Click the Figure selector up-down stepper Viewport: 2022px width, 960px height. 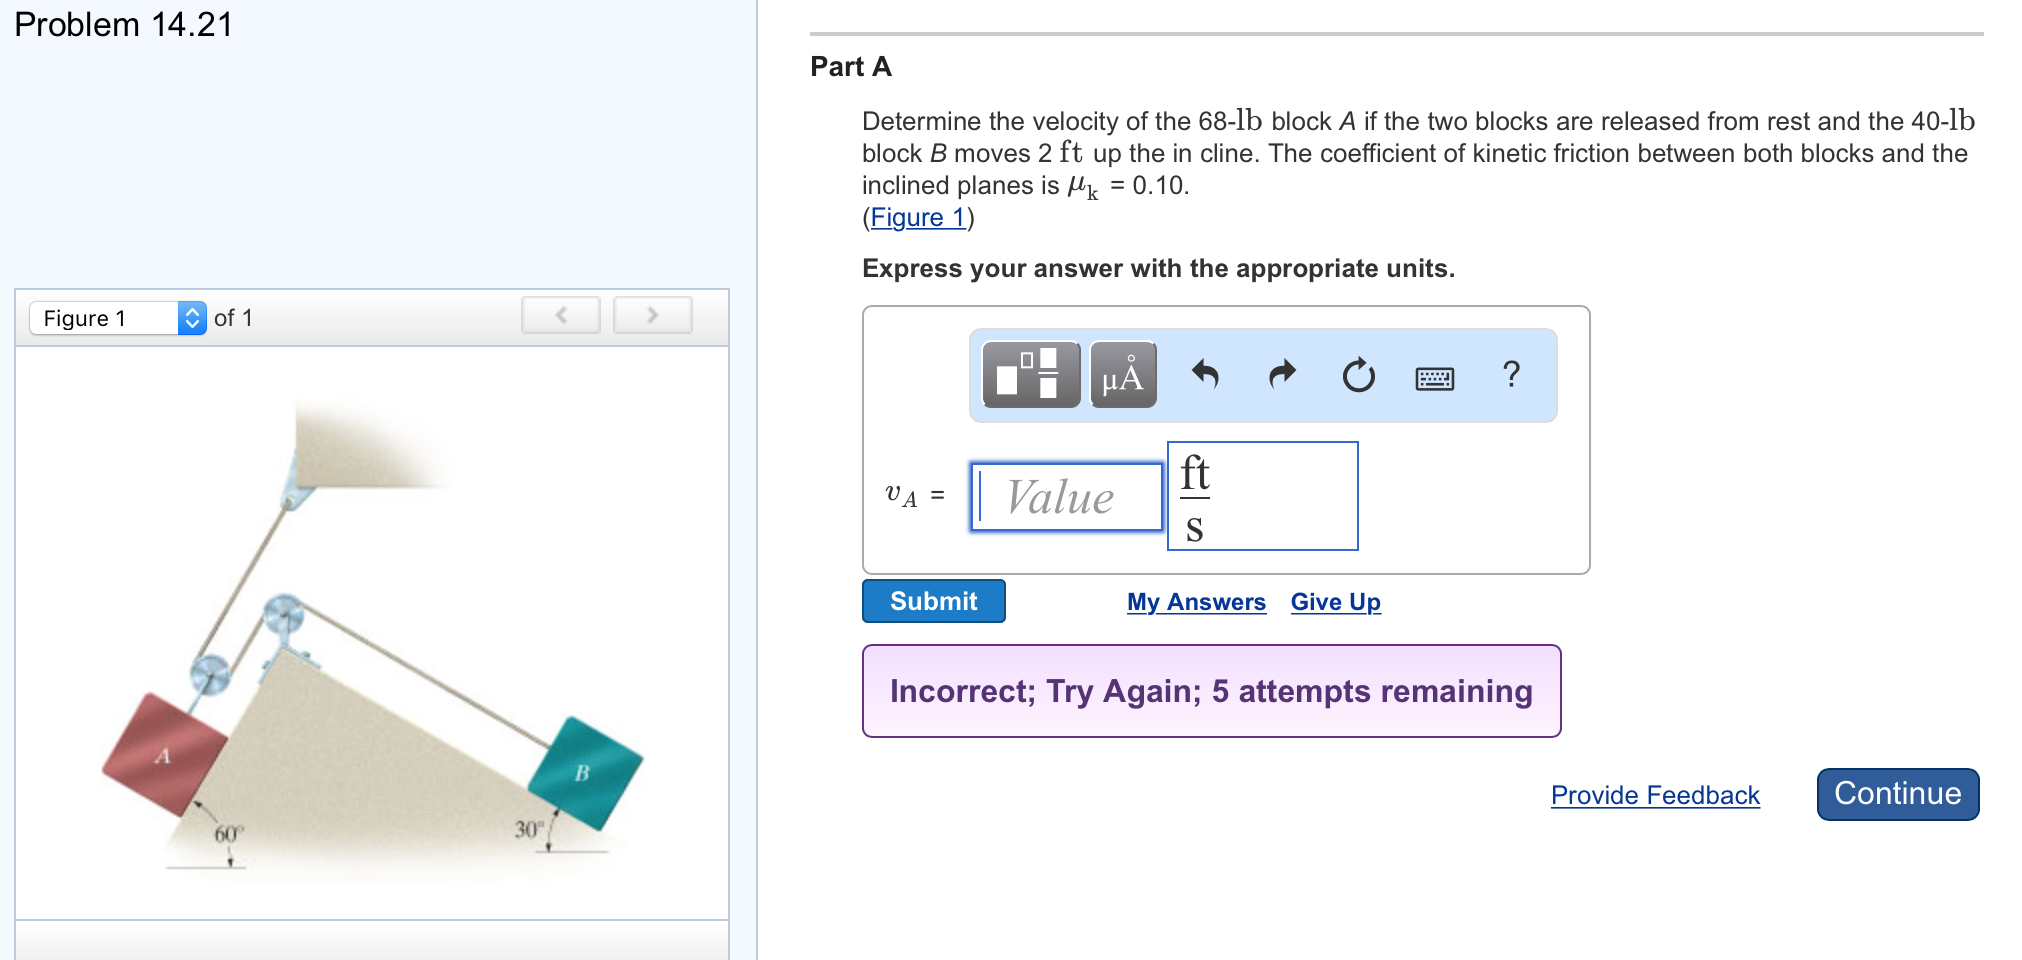(189, 317)
